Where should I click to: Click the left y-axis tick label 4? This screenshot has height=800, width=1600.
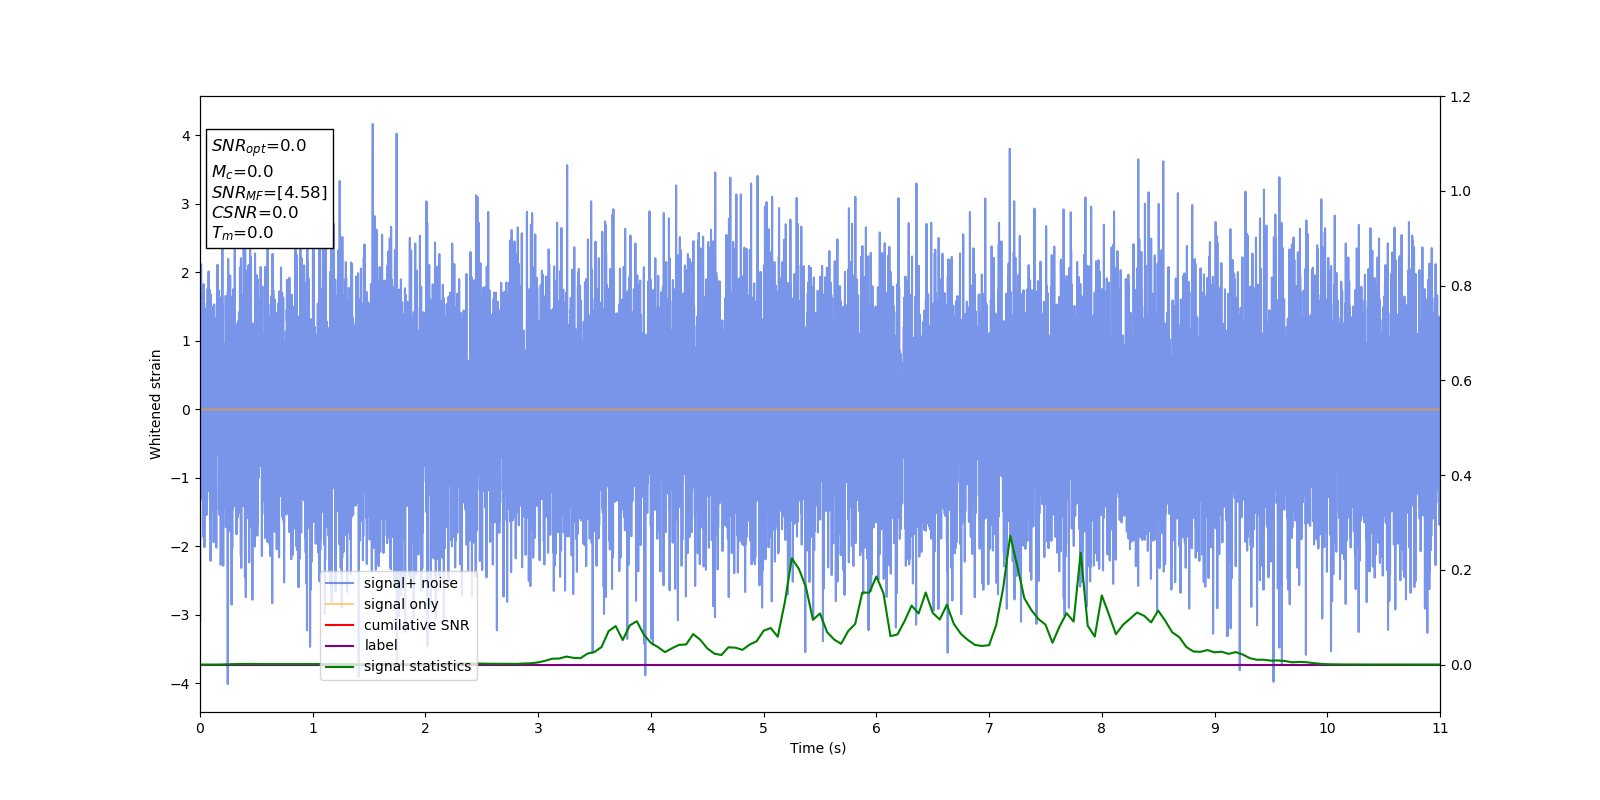pyautogui.click(x=185, y=136)
